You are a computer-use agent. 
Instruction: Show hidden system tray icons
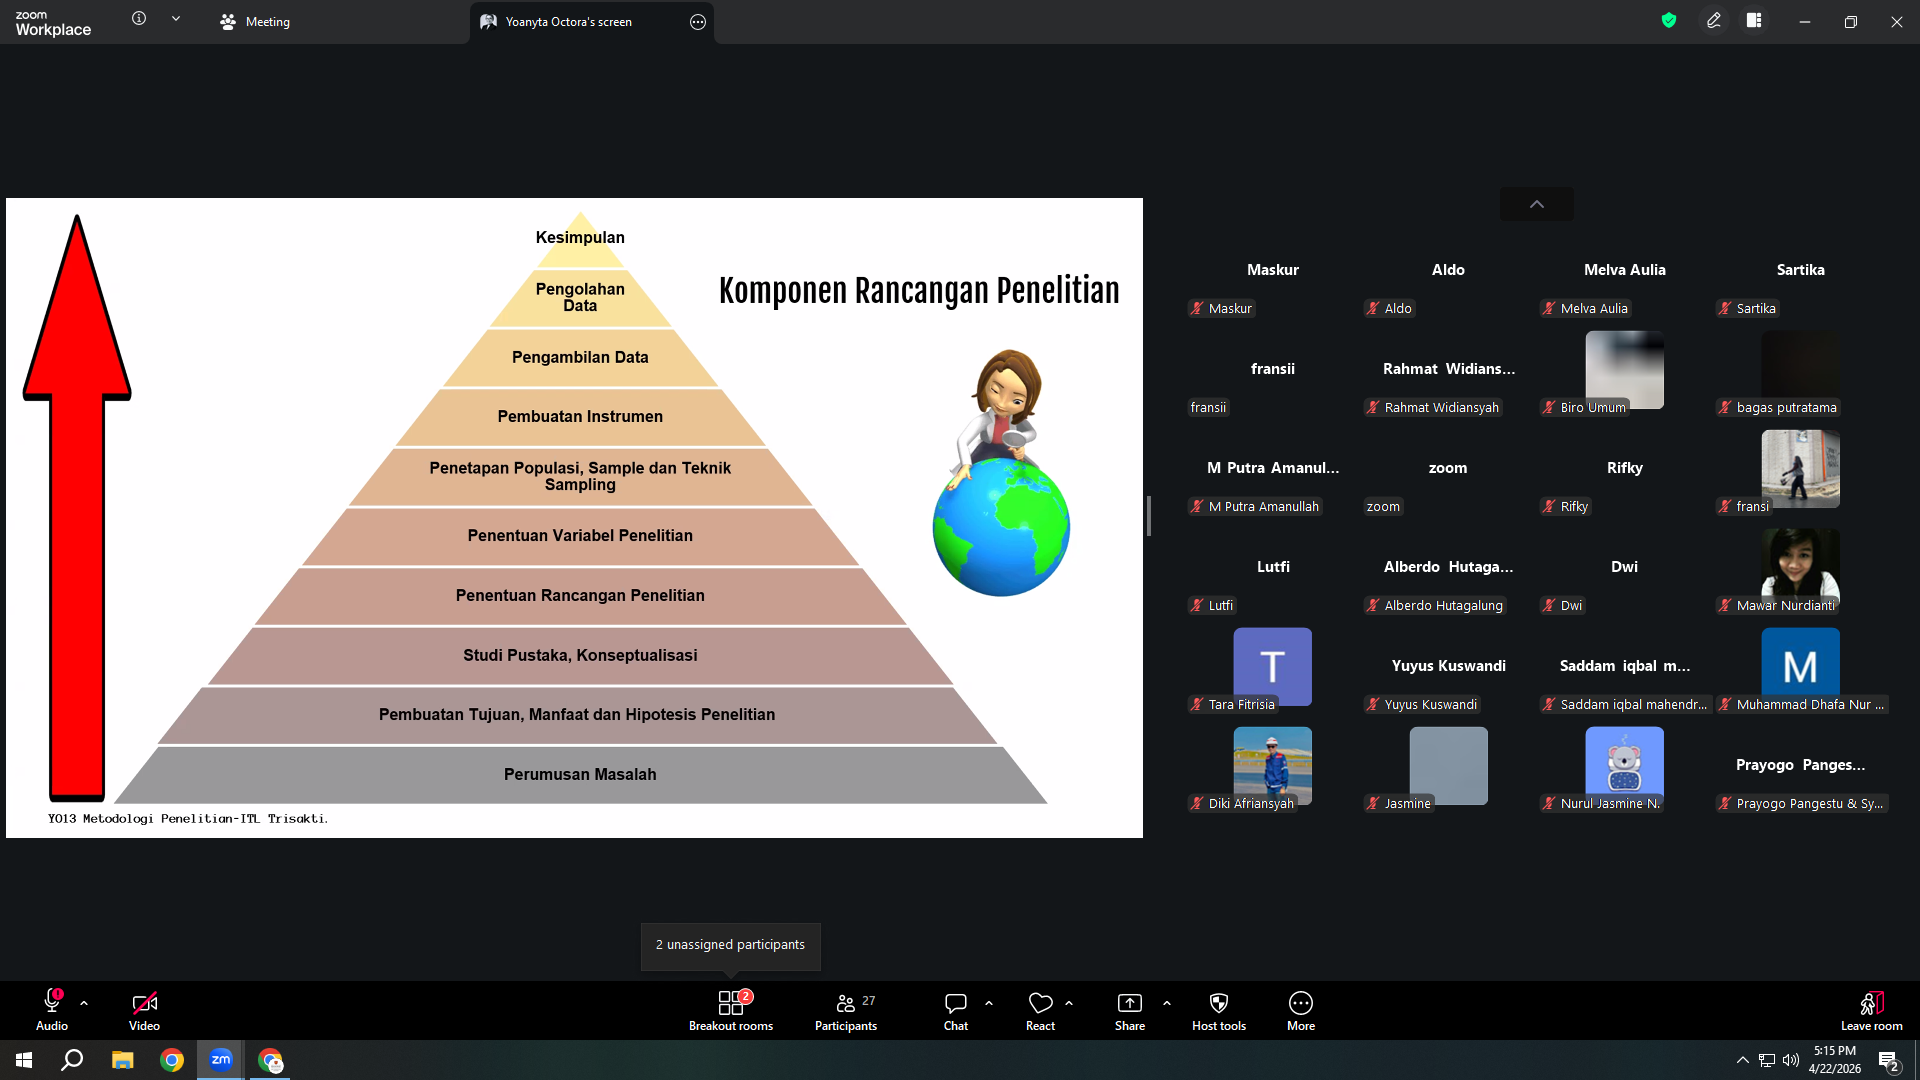[1743, 1060]
